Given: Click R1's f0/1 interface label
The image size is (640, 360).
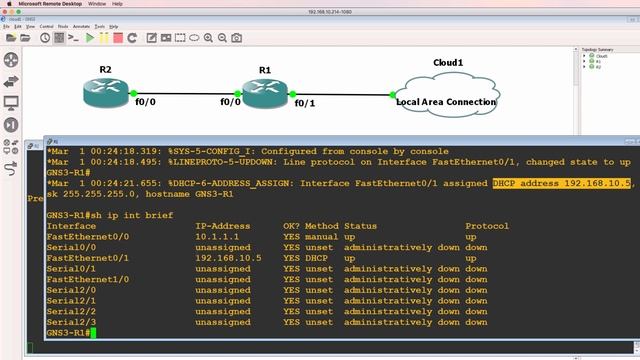Looking at the screenshot, I should pos(304,103).
